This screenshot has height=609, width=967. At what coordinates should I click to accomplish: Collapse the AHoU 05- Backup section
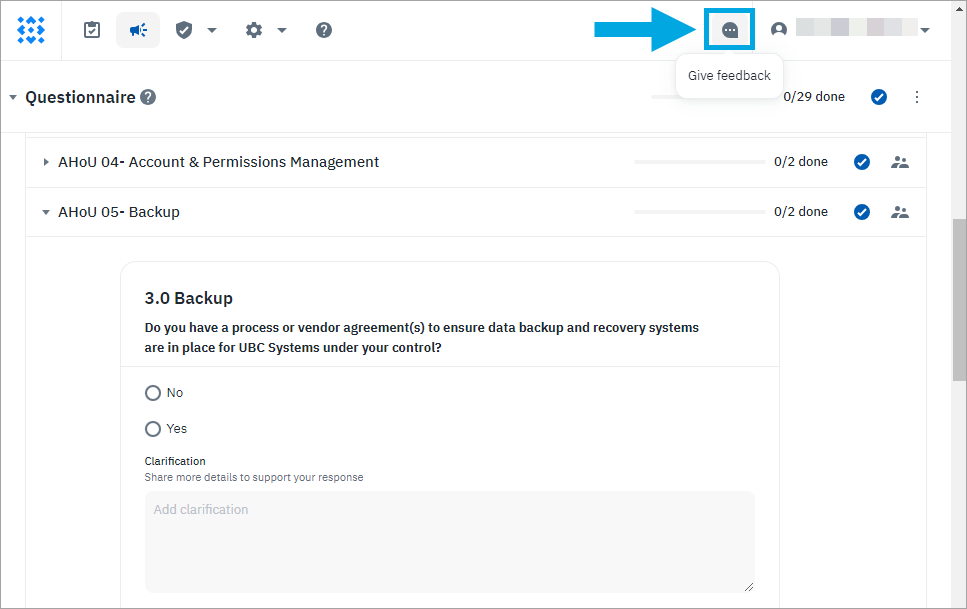(46, 212)
